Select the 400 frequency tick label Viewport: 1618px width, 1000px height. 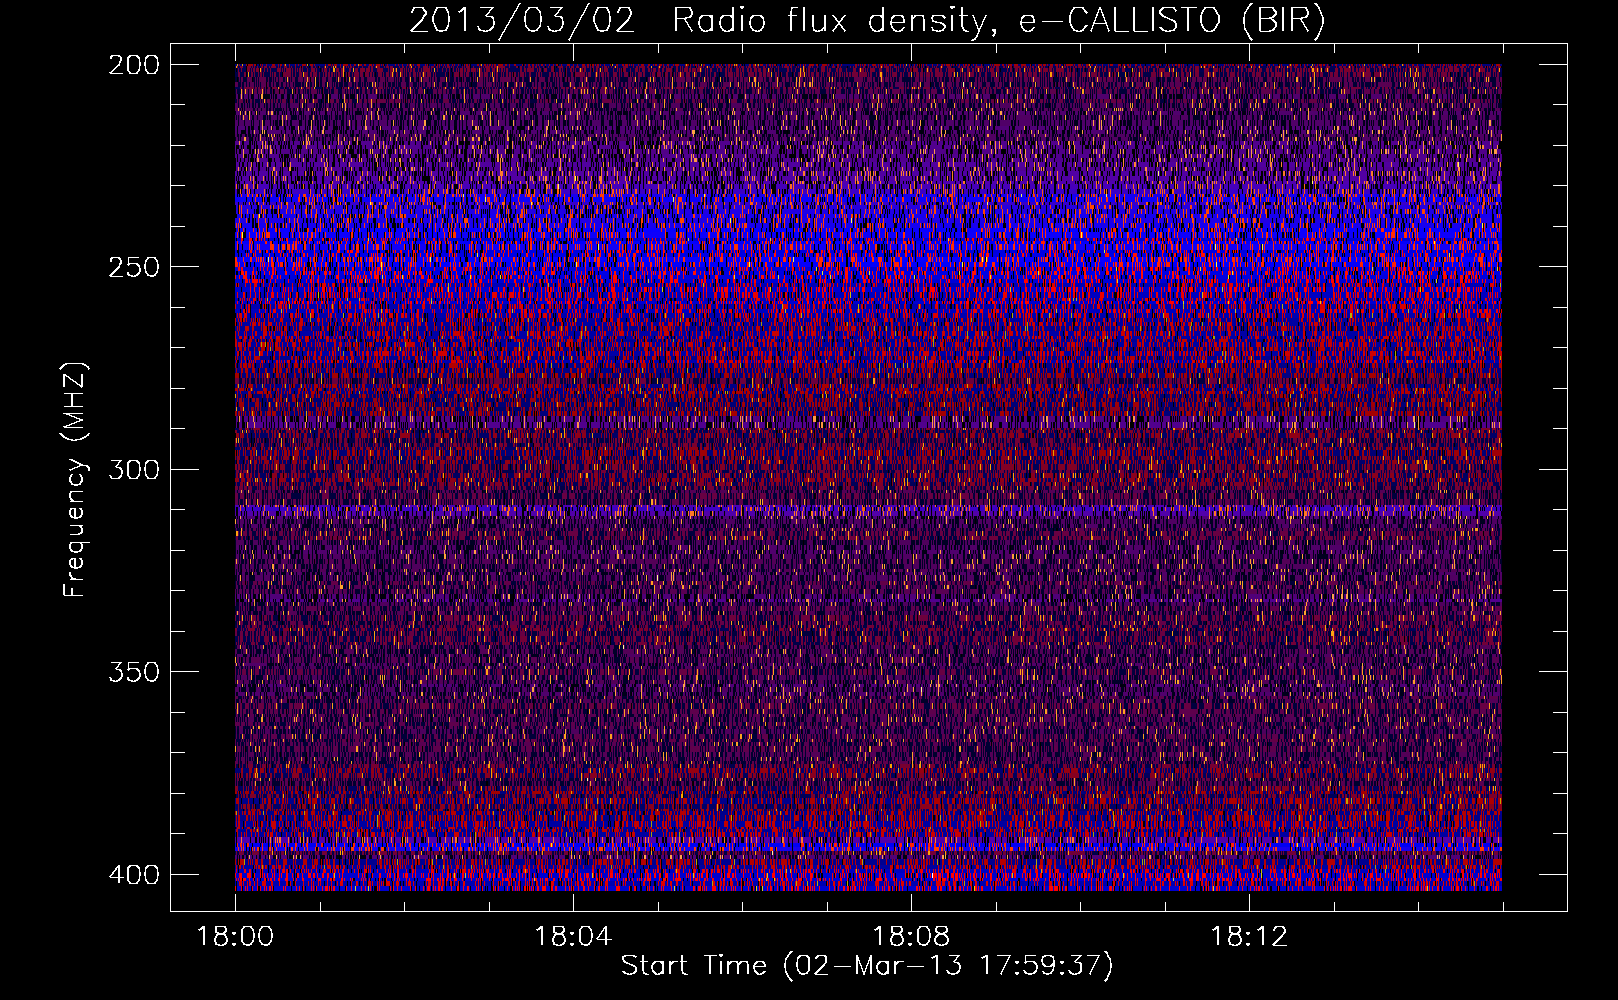coord(133,875)
